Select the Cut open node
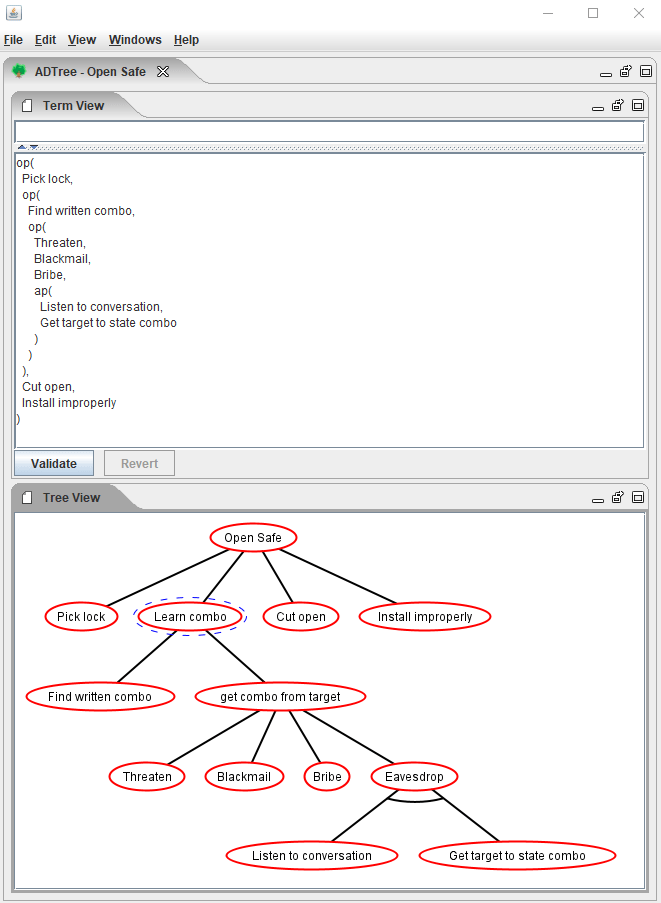Screen dimensions: 661x903 (301, 617)
